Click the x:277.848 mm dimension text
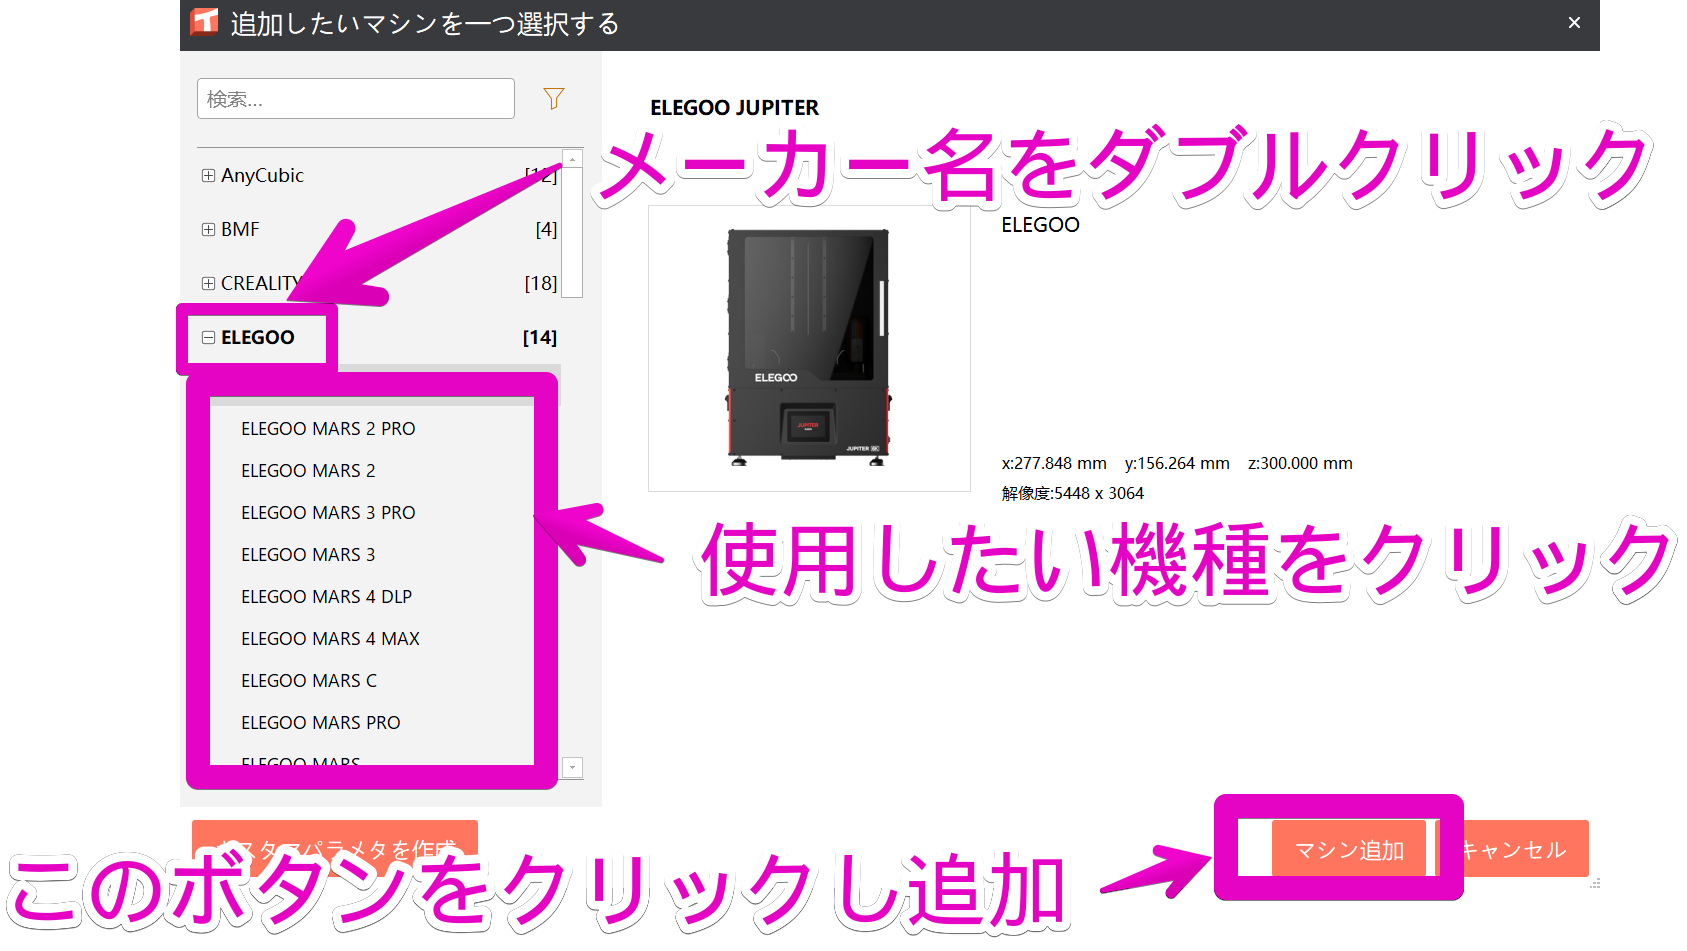The image size is (1687, 951). click(x=1054, y=463)
